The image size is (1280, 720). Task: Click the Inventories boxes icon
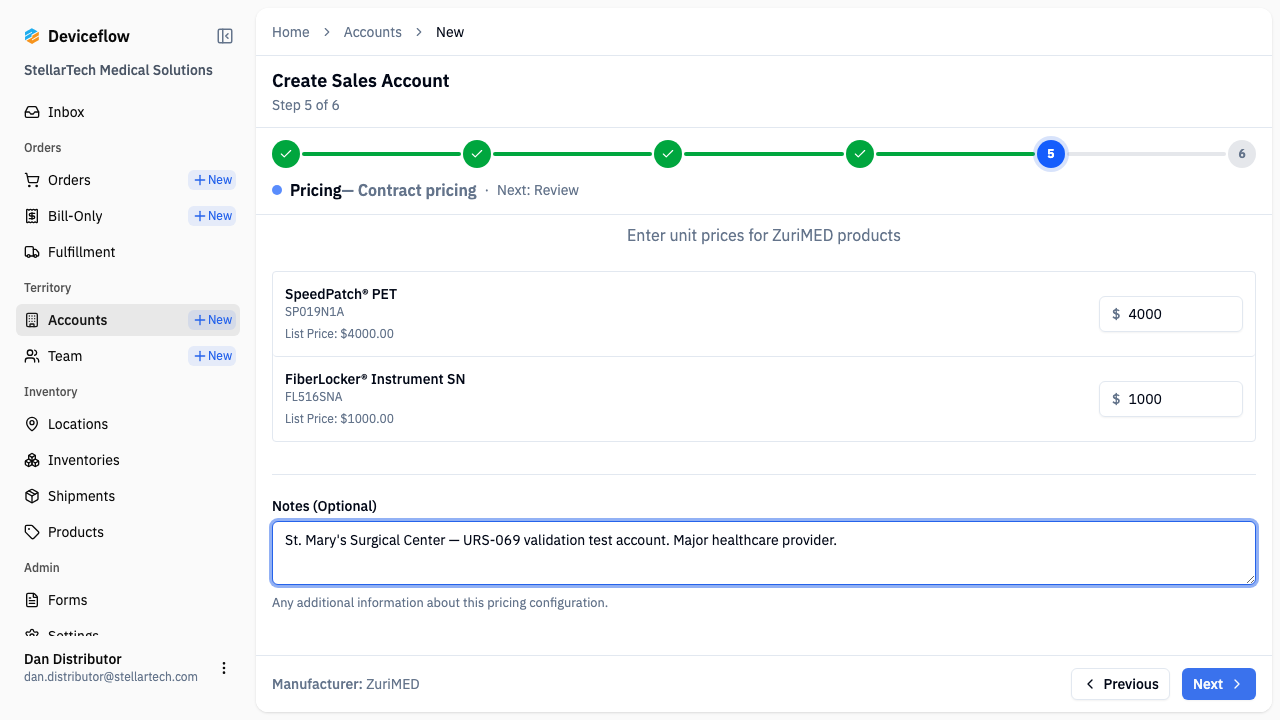[x=32, y=460]
